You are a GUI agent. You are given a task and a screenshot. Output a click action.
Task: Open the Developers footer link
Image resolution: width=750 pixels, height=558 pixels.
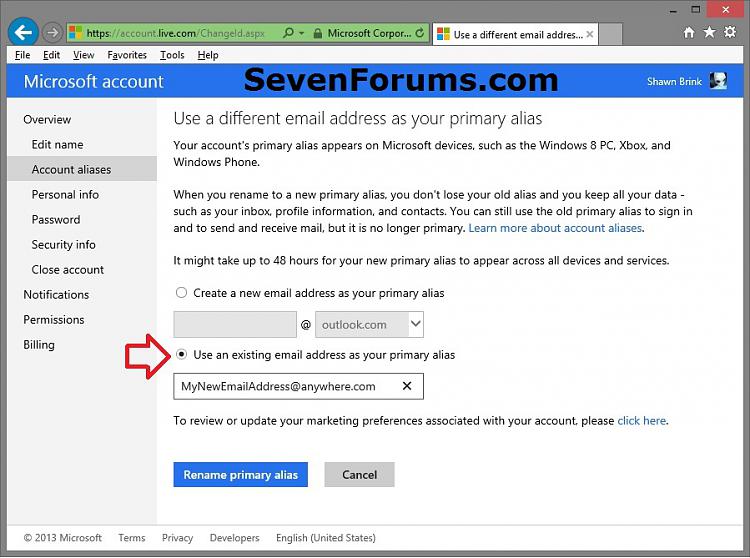pyautogui.click(x=234, y=538)
